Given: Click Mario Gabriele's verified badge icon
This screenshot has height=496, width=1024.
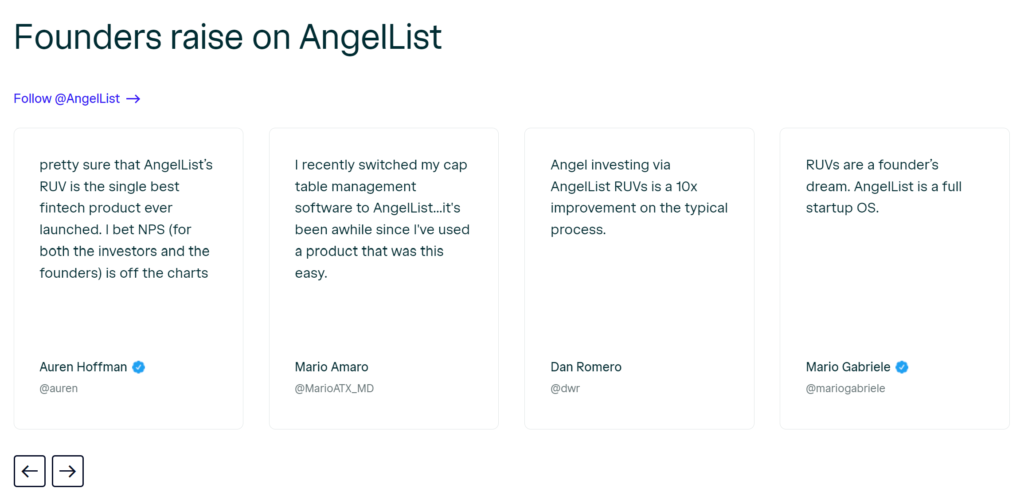Looking at the screenshot, I should pyautogui.click(x=902, y=367).
